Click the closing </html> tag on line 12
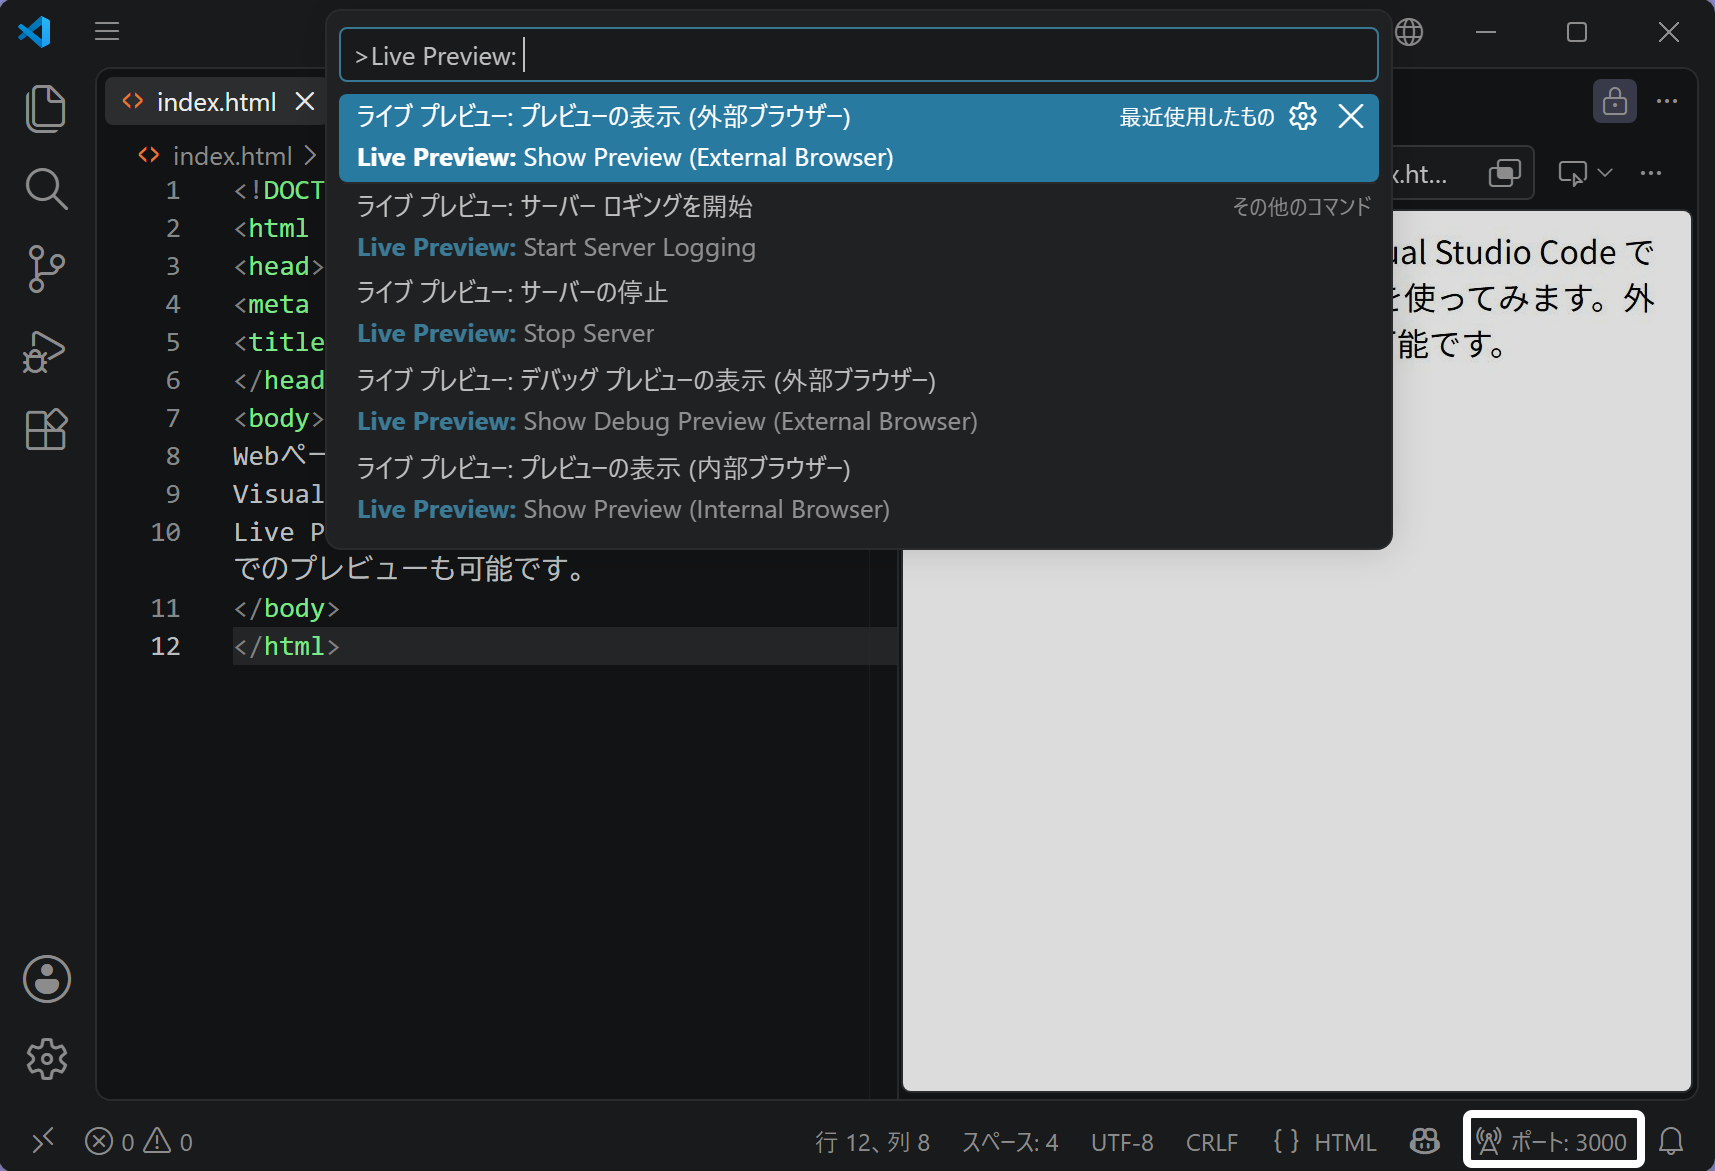Viewport: 1715px width, 1171px height. pos(287,646)
